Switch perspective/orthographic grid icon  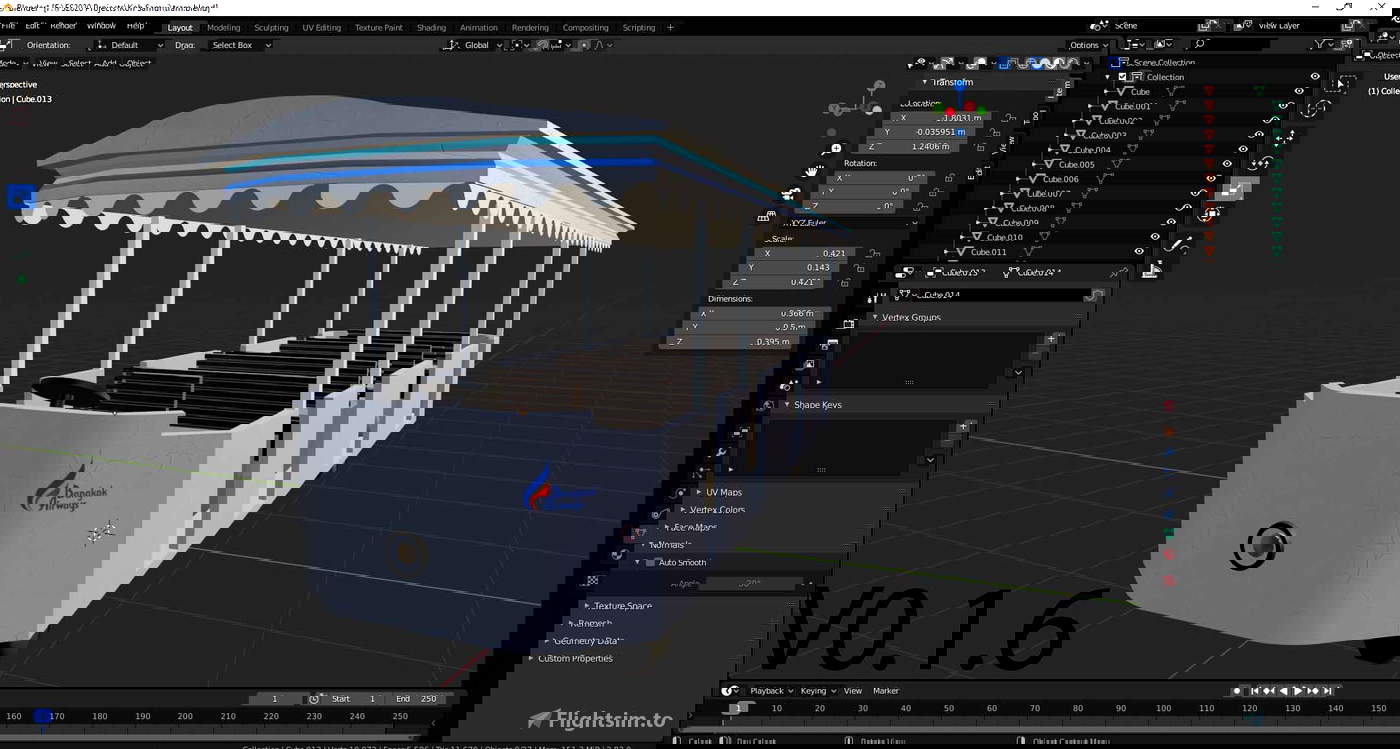[x=765, y=216]
